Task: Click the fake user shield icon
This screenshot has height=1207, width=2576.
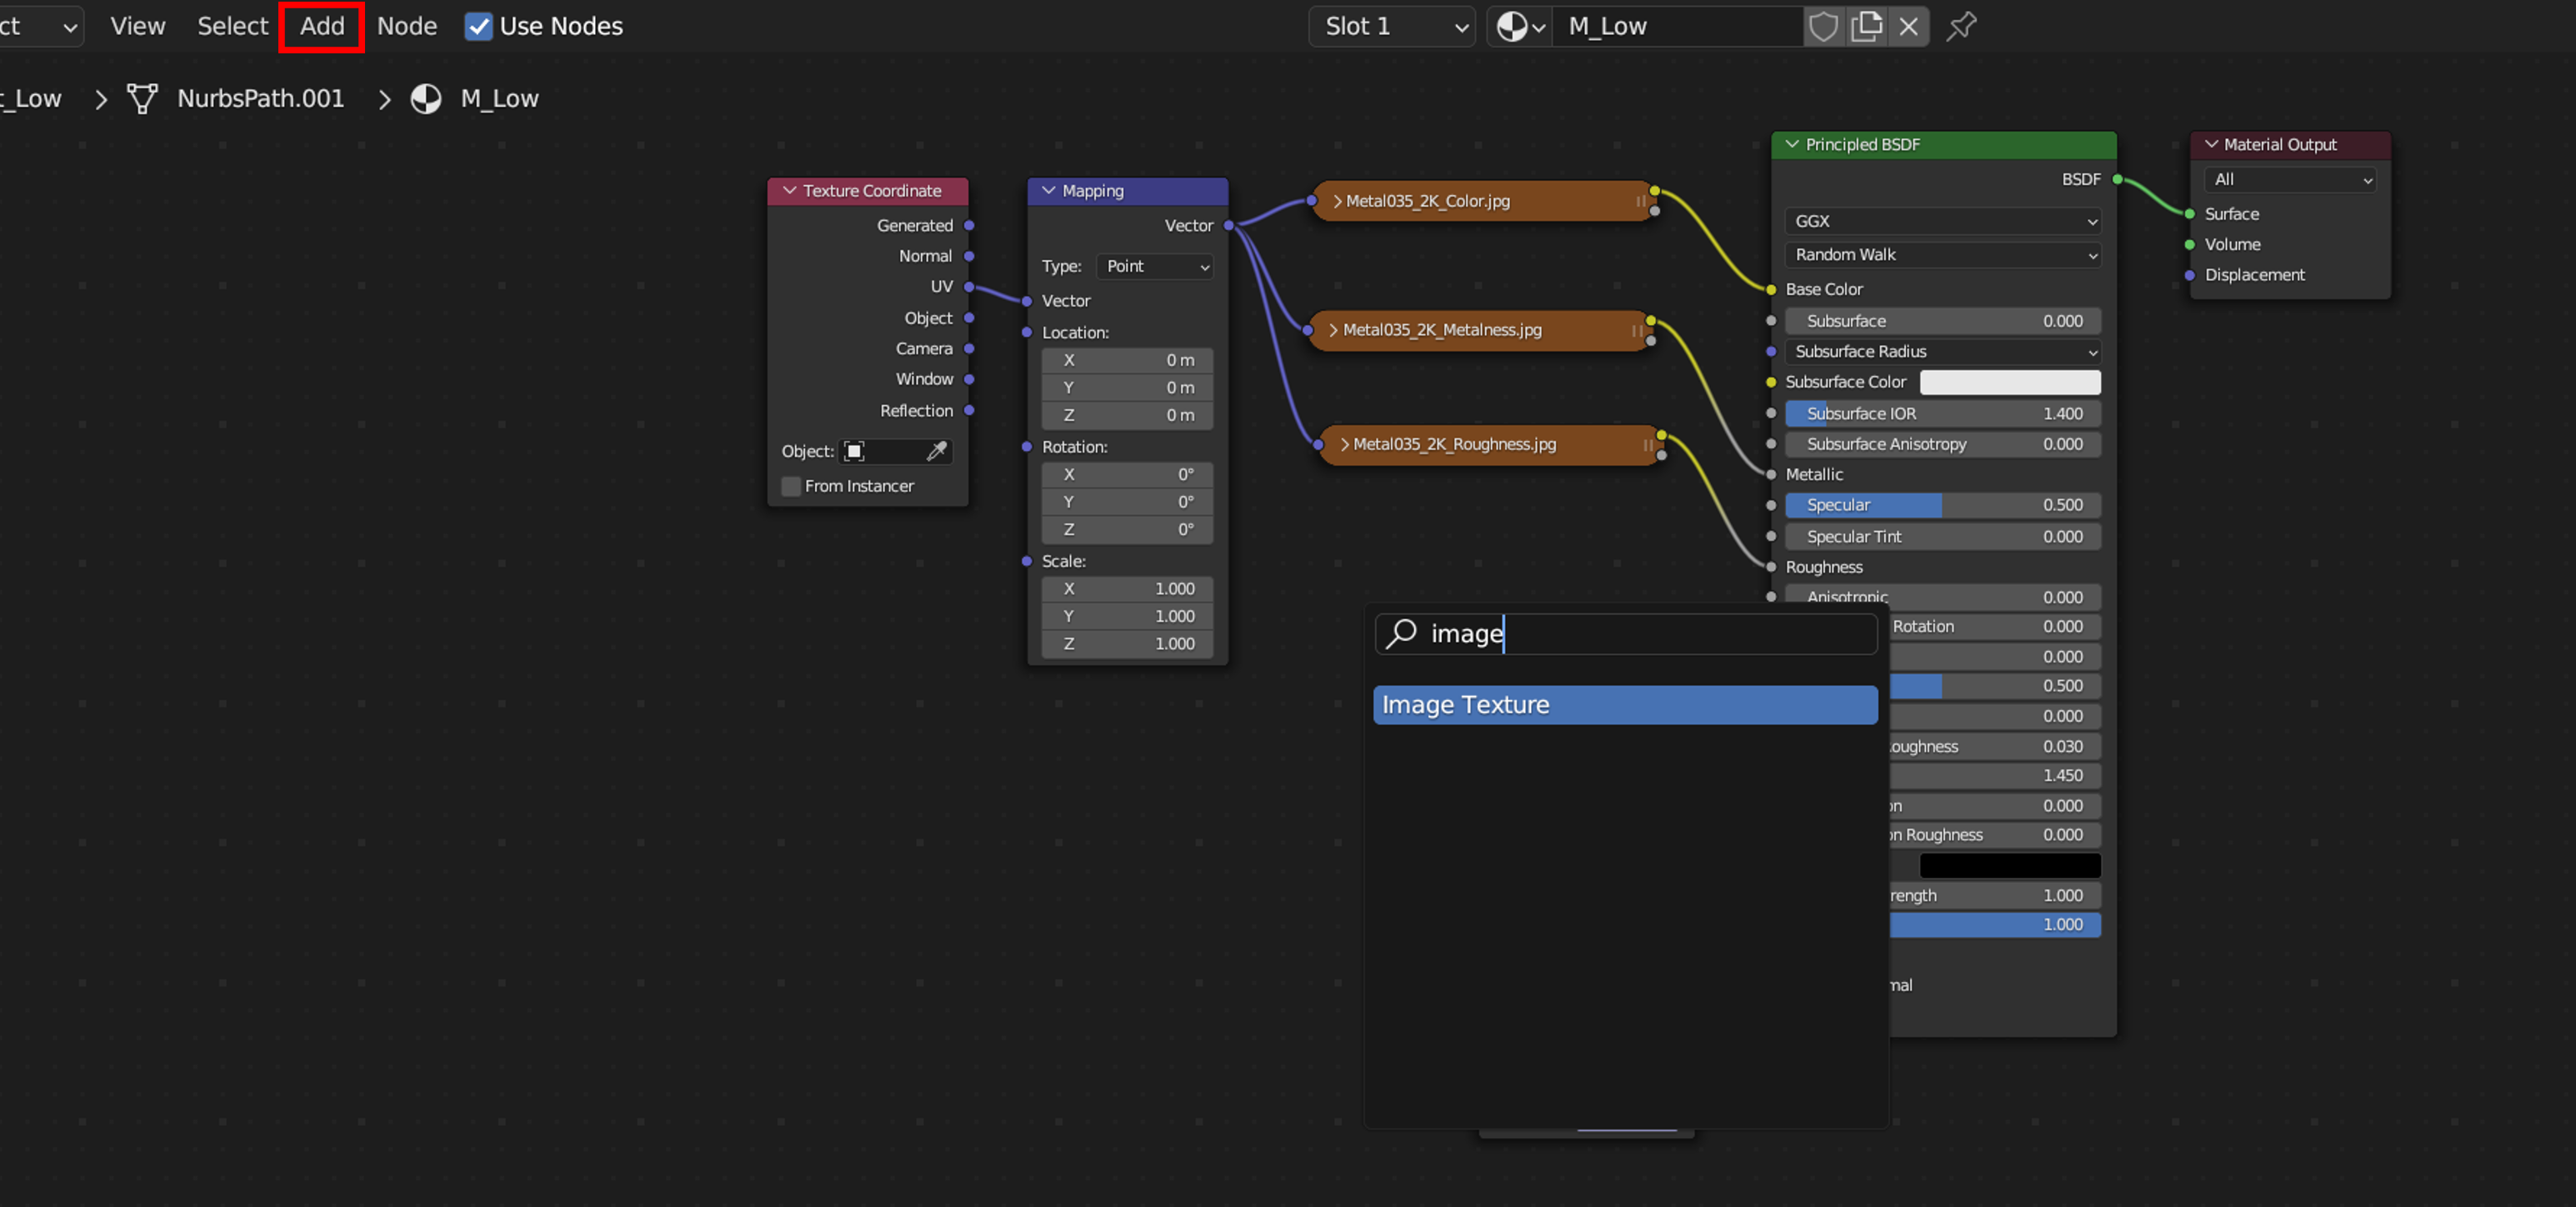Action: tap(1823, 26)
